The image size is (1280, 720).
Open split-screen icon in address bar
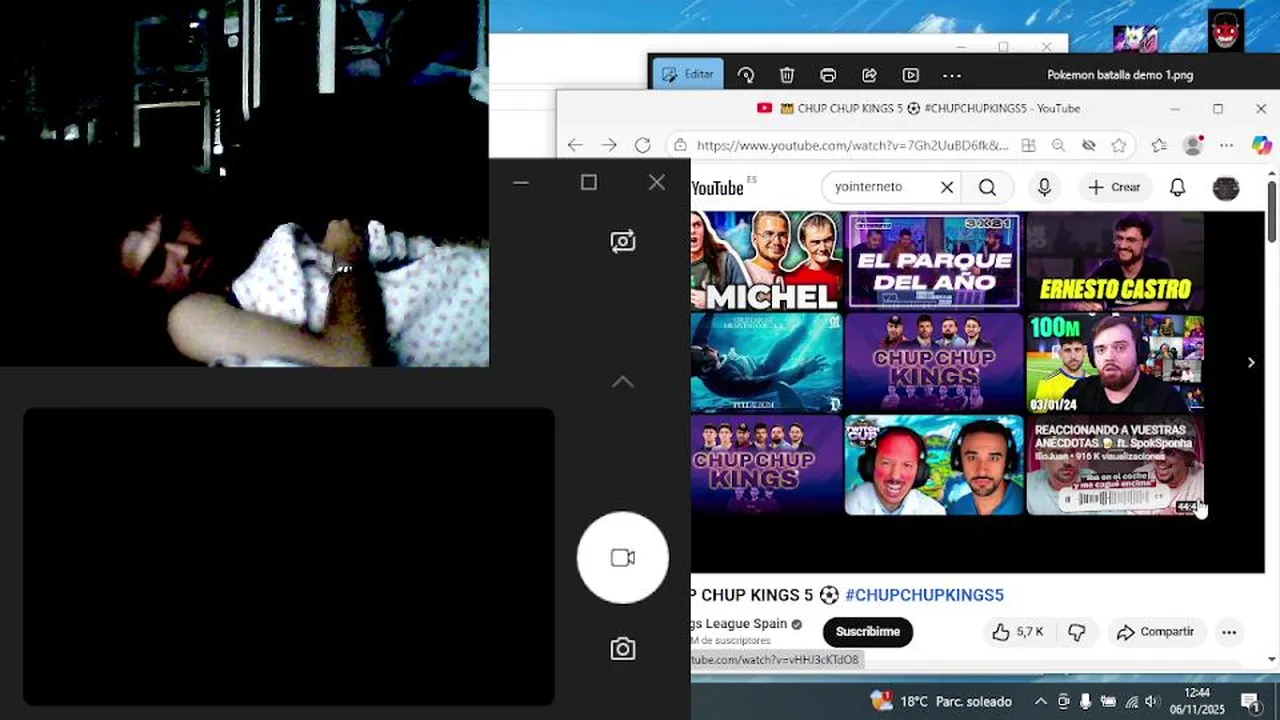coord(1028,145)
